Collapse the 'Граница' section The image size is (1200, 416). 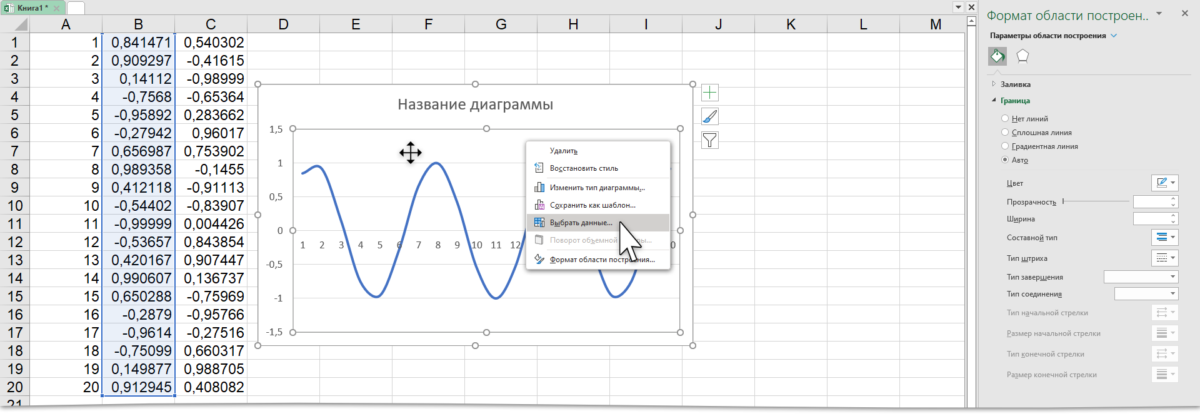[x=1015, y=100]
